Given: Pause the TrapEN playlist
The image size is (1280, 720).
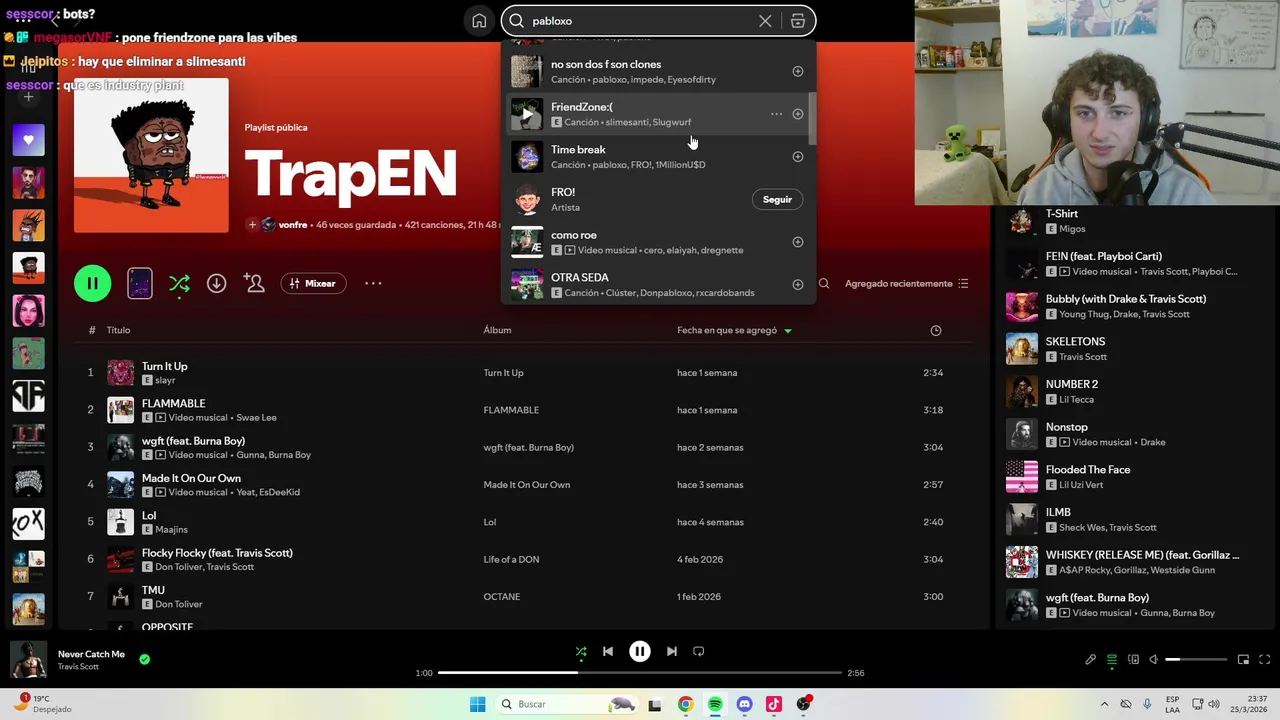Looking at the screenshot, I should pos(92,284).
